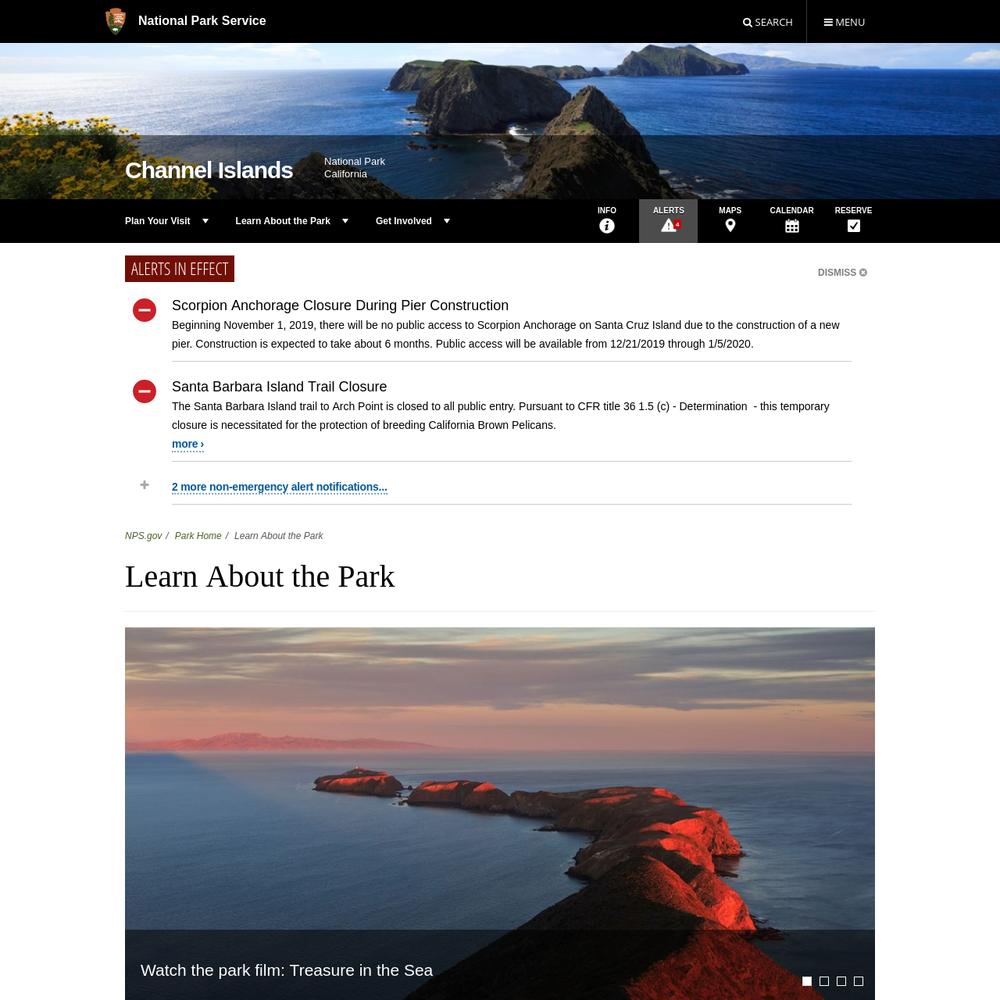The width and height of the screenshot is (1000, 1000).
Task: Select the fourth slideshow indicator square
Action: coord(858,981)
